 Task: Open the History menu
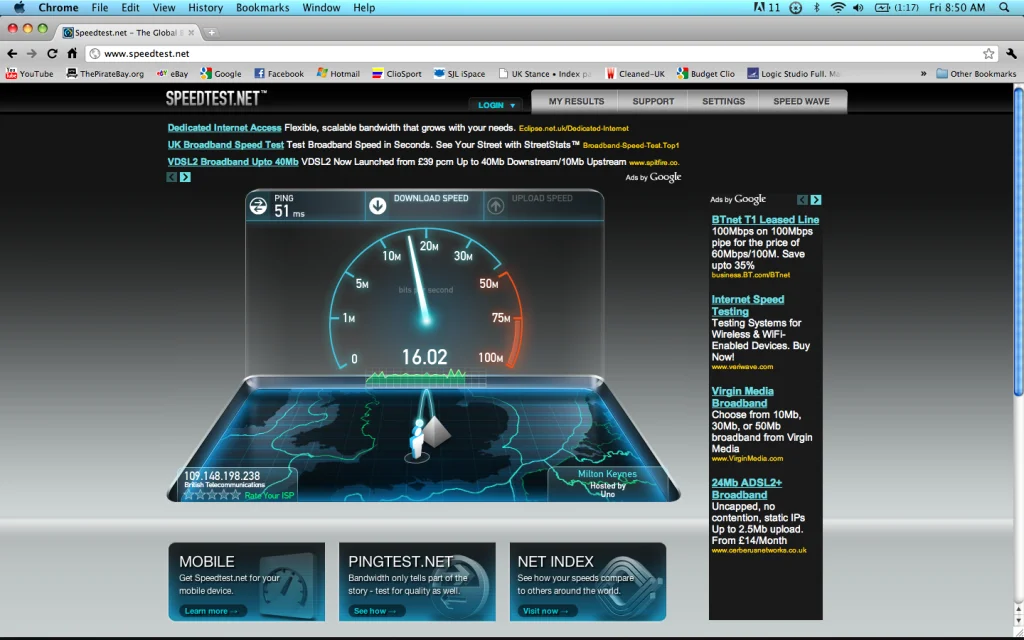pos(205,8)
